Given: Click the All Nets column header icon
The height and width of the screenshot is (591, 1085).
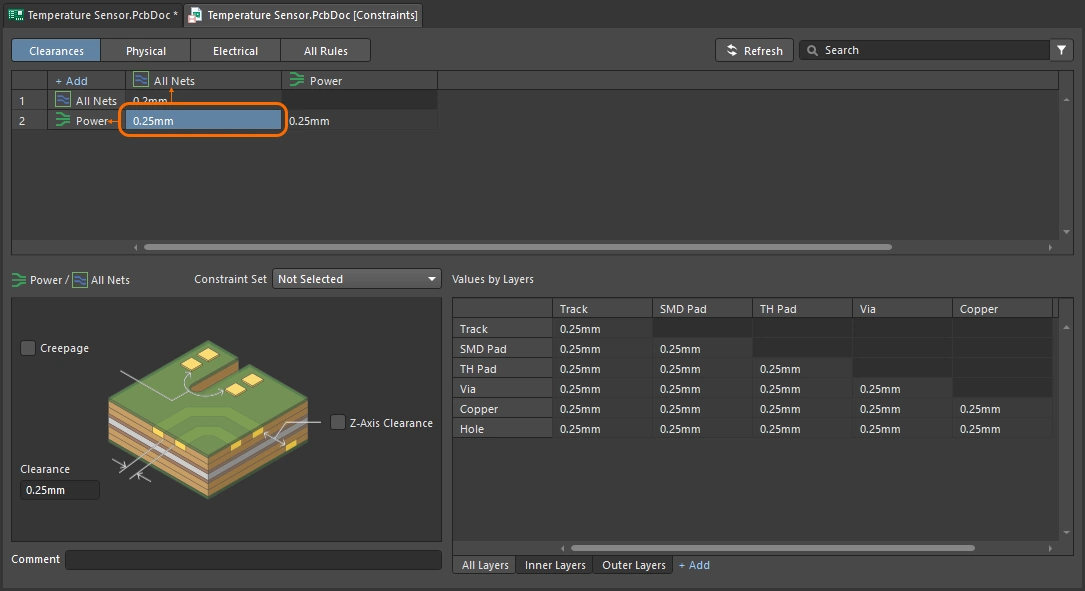Looking at the screenshot, I should coord(141,80).
